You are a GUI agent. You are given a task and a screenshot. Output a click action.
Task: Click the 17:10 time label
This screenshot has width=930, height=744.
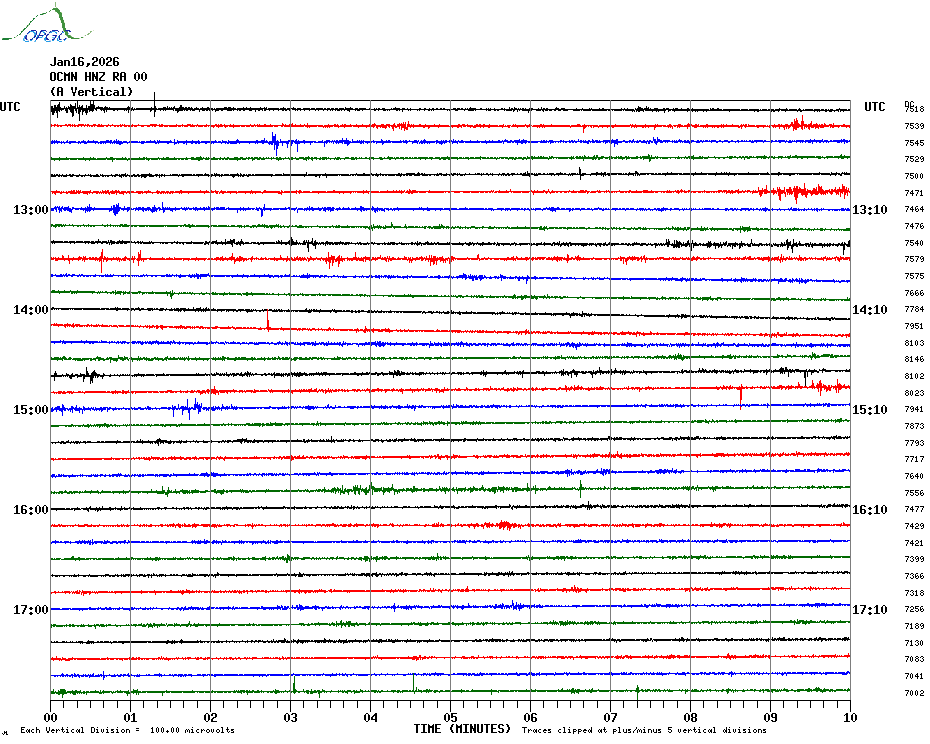pyautogui.click(x=870, y=609)
